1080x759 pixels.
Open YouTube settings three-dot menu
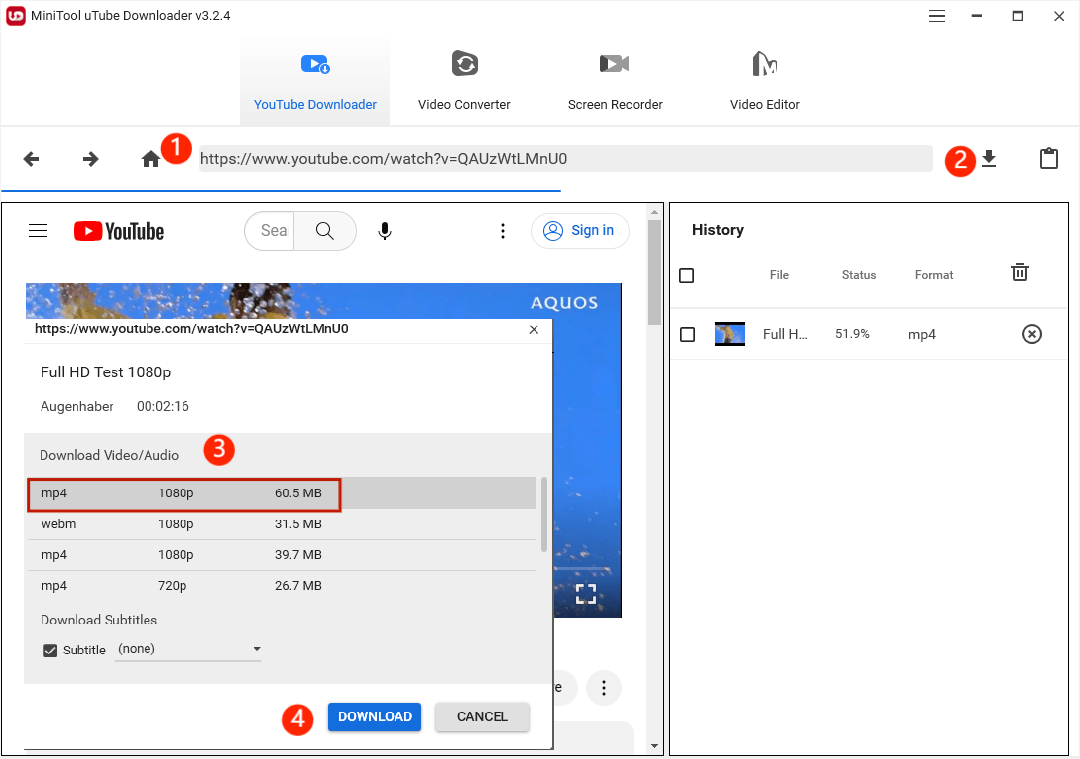point(503,231)
